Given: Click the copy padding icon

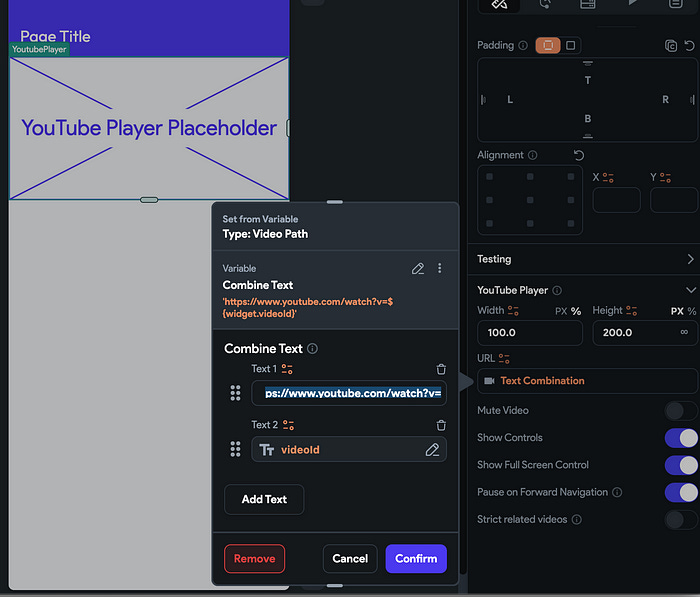Looking at the screenshot, I should click(671, 46).
